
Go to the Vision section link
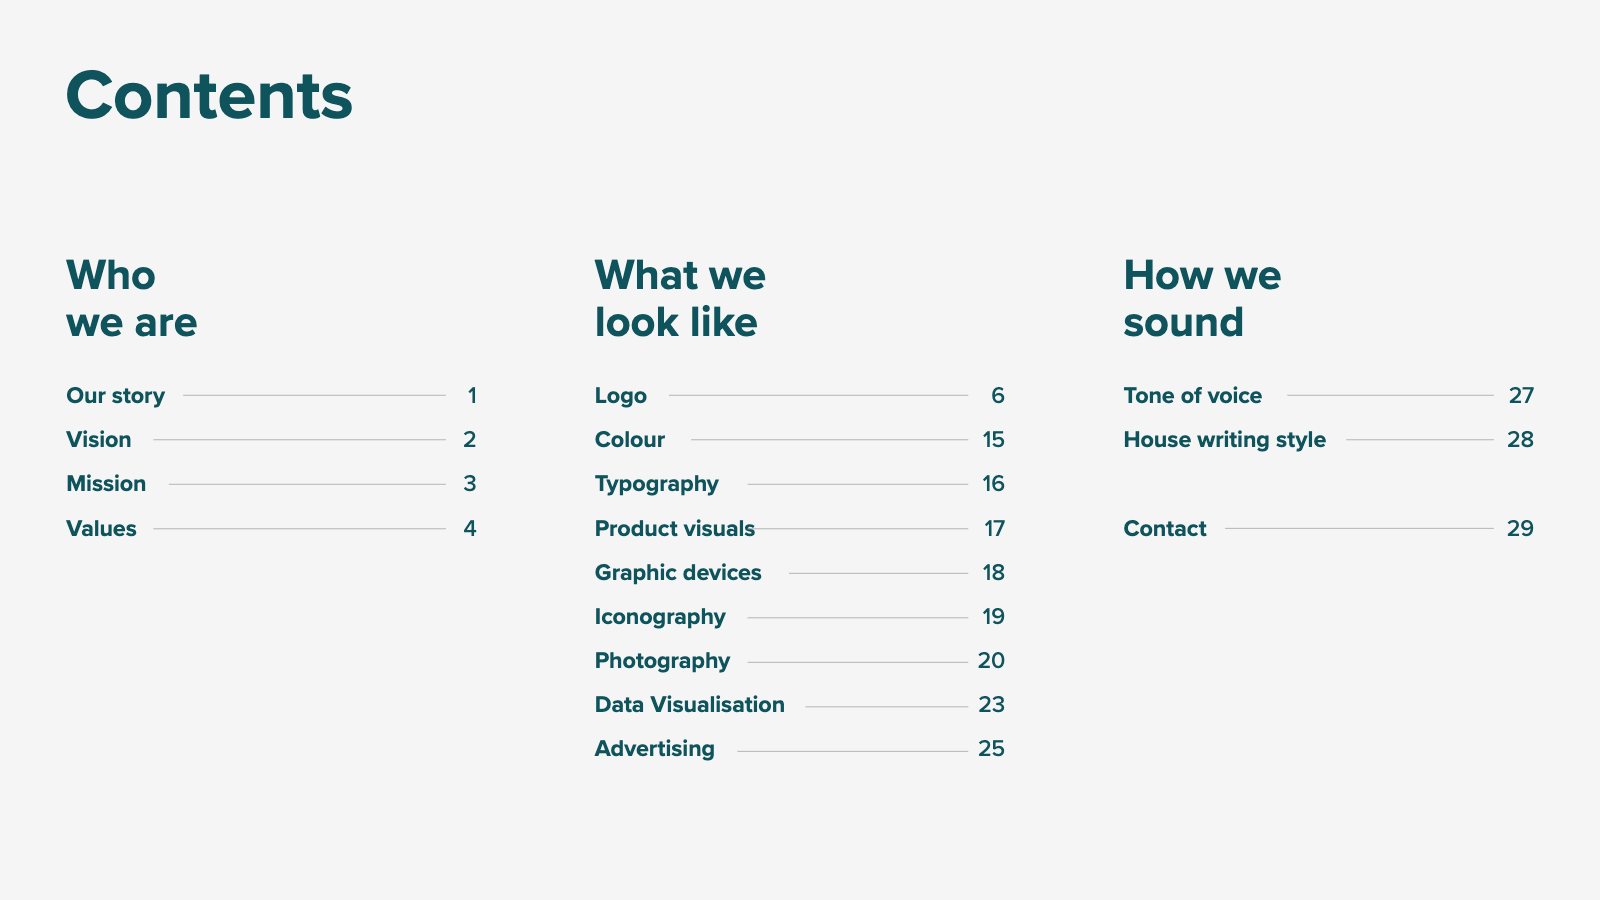[x=271, y=439]
